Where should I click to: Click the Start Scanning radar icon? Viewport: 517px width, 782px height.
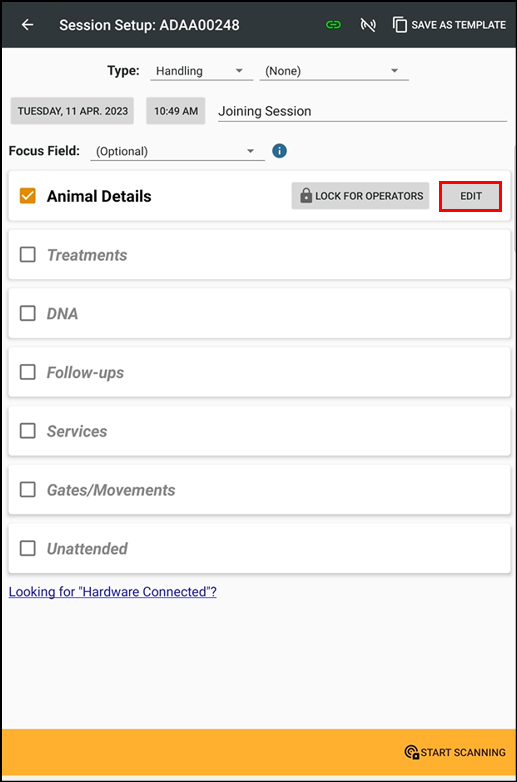(411, 752)
